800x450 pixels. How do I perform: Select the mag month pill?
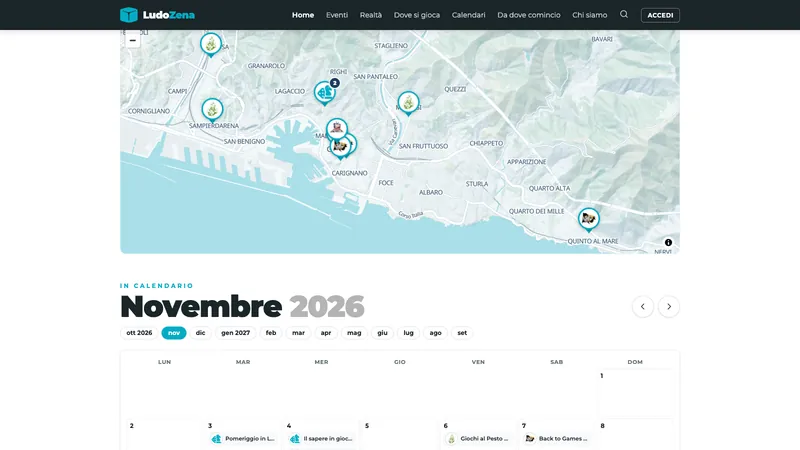click(354, 333)
